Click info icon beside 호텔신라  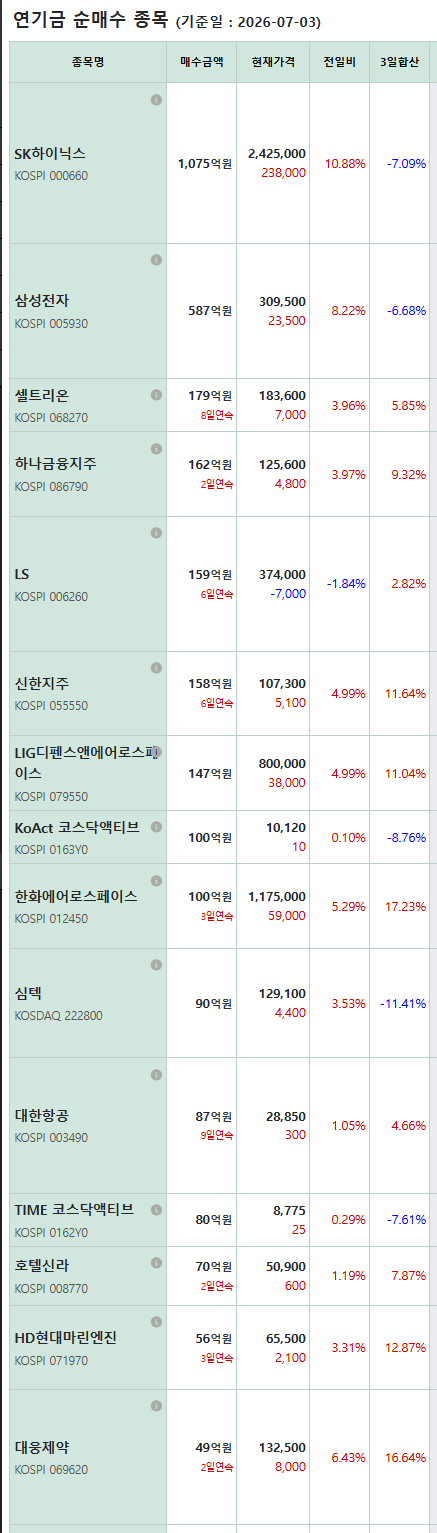[156, 1263]
